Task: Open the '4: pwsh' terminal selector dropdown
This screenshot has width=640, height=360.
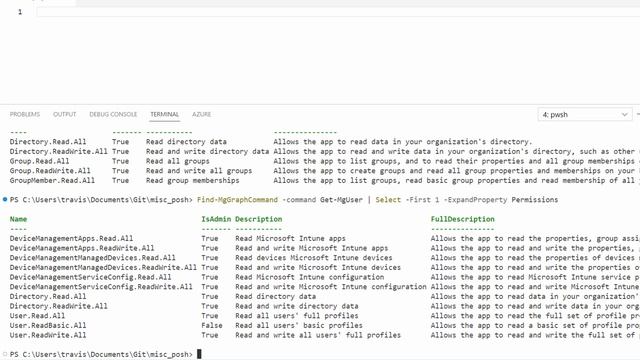Action: (584, 115)
